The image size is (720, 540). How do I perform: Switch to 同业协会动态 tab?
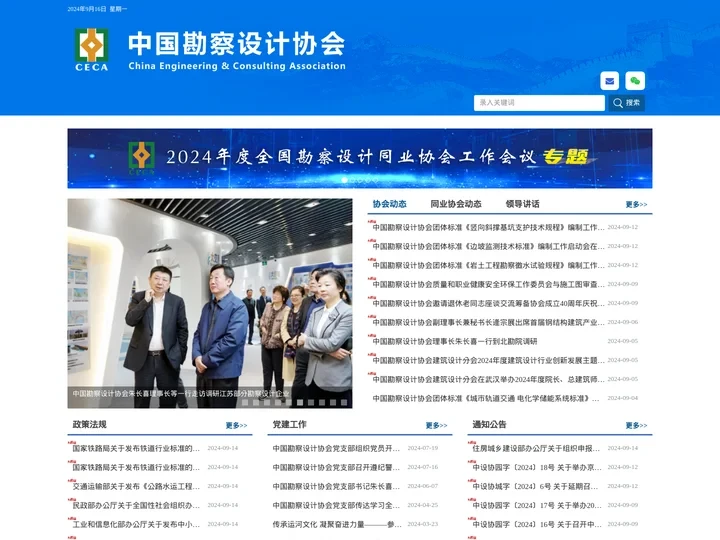456,204
